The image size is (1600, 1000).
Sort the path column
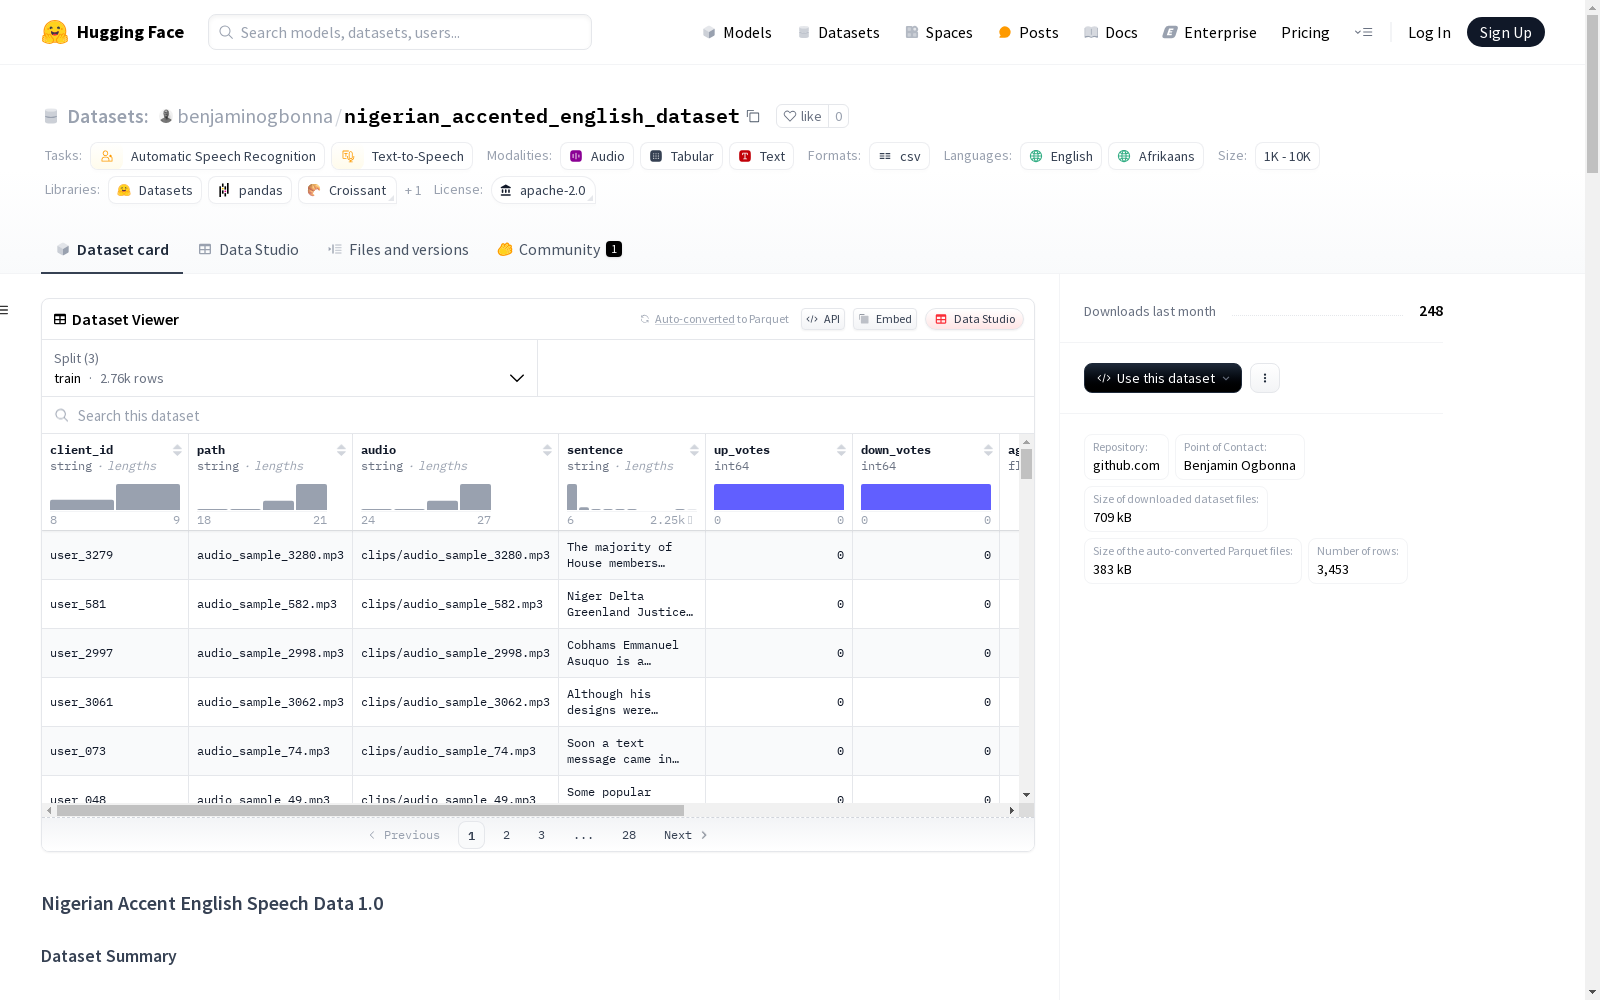tap(341, 450)
